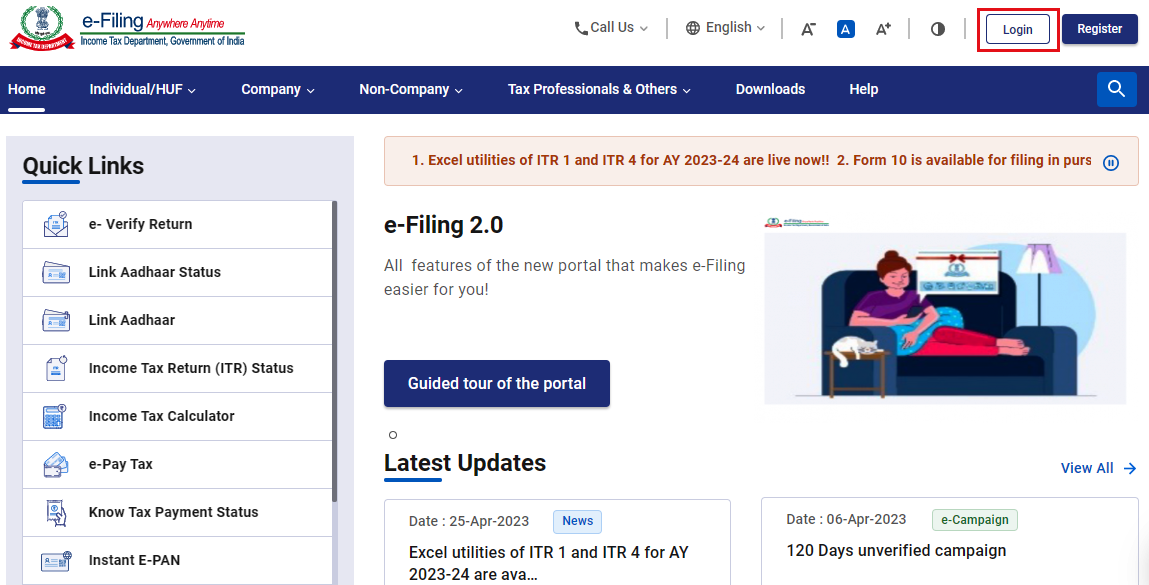Open the Downloads menu item

pyautogui.click(x=770, y=89)
